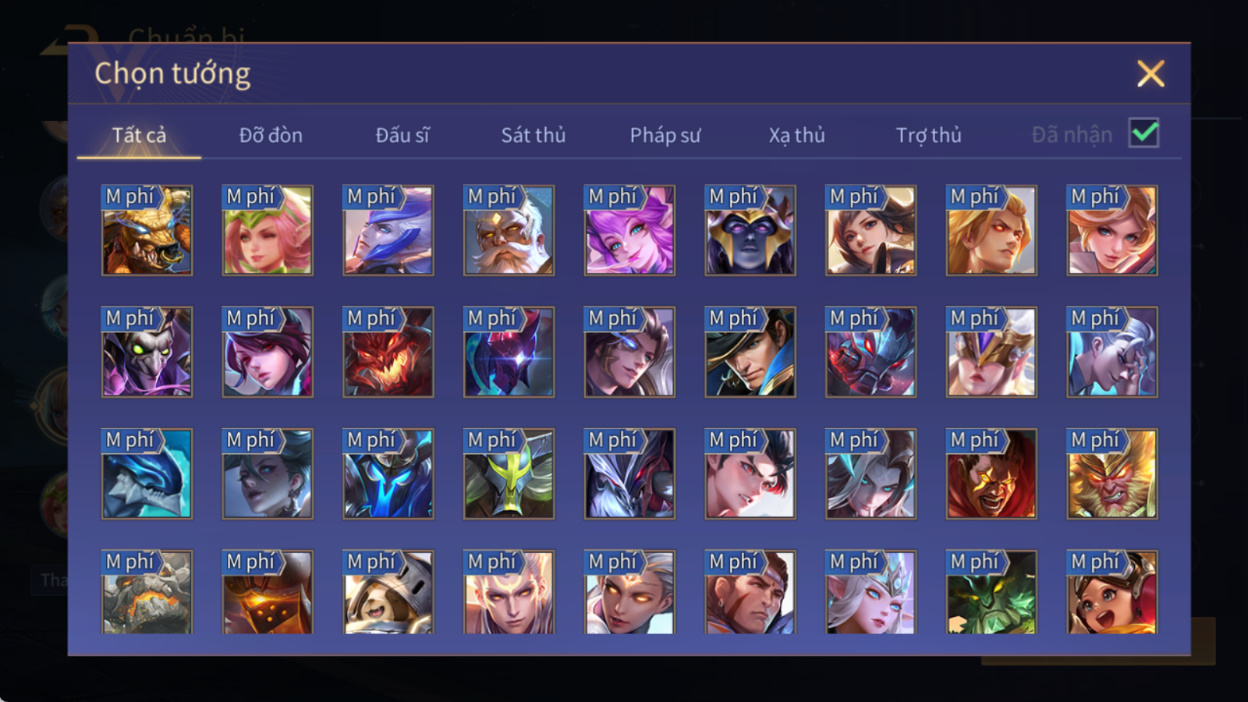
Task: Open the Trợ thủ tab
Action: [x=929, y=135]
